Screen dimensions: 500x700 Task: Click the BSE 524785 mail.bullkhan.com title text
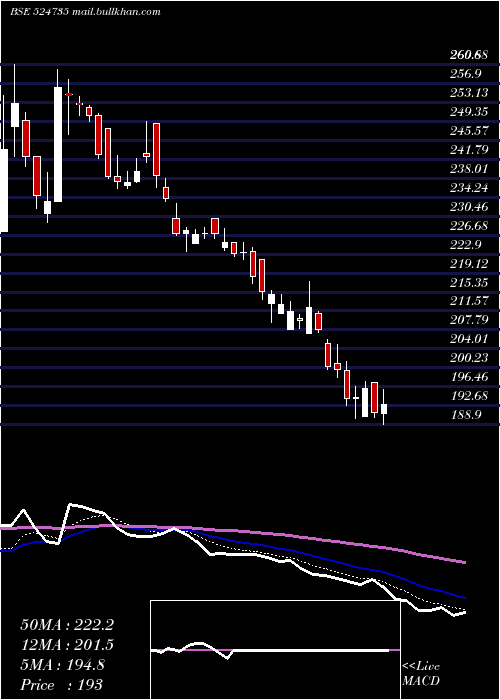pyautogui.click(x=85, y=12)
